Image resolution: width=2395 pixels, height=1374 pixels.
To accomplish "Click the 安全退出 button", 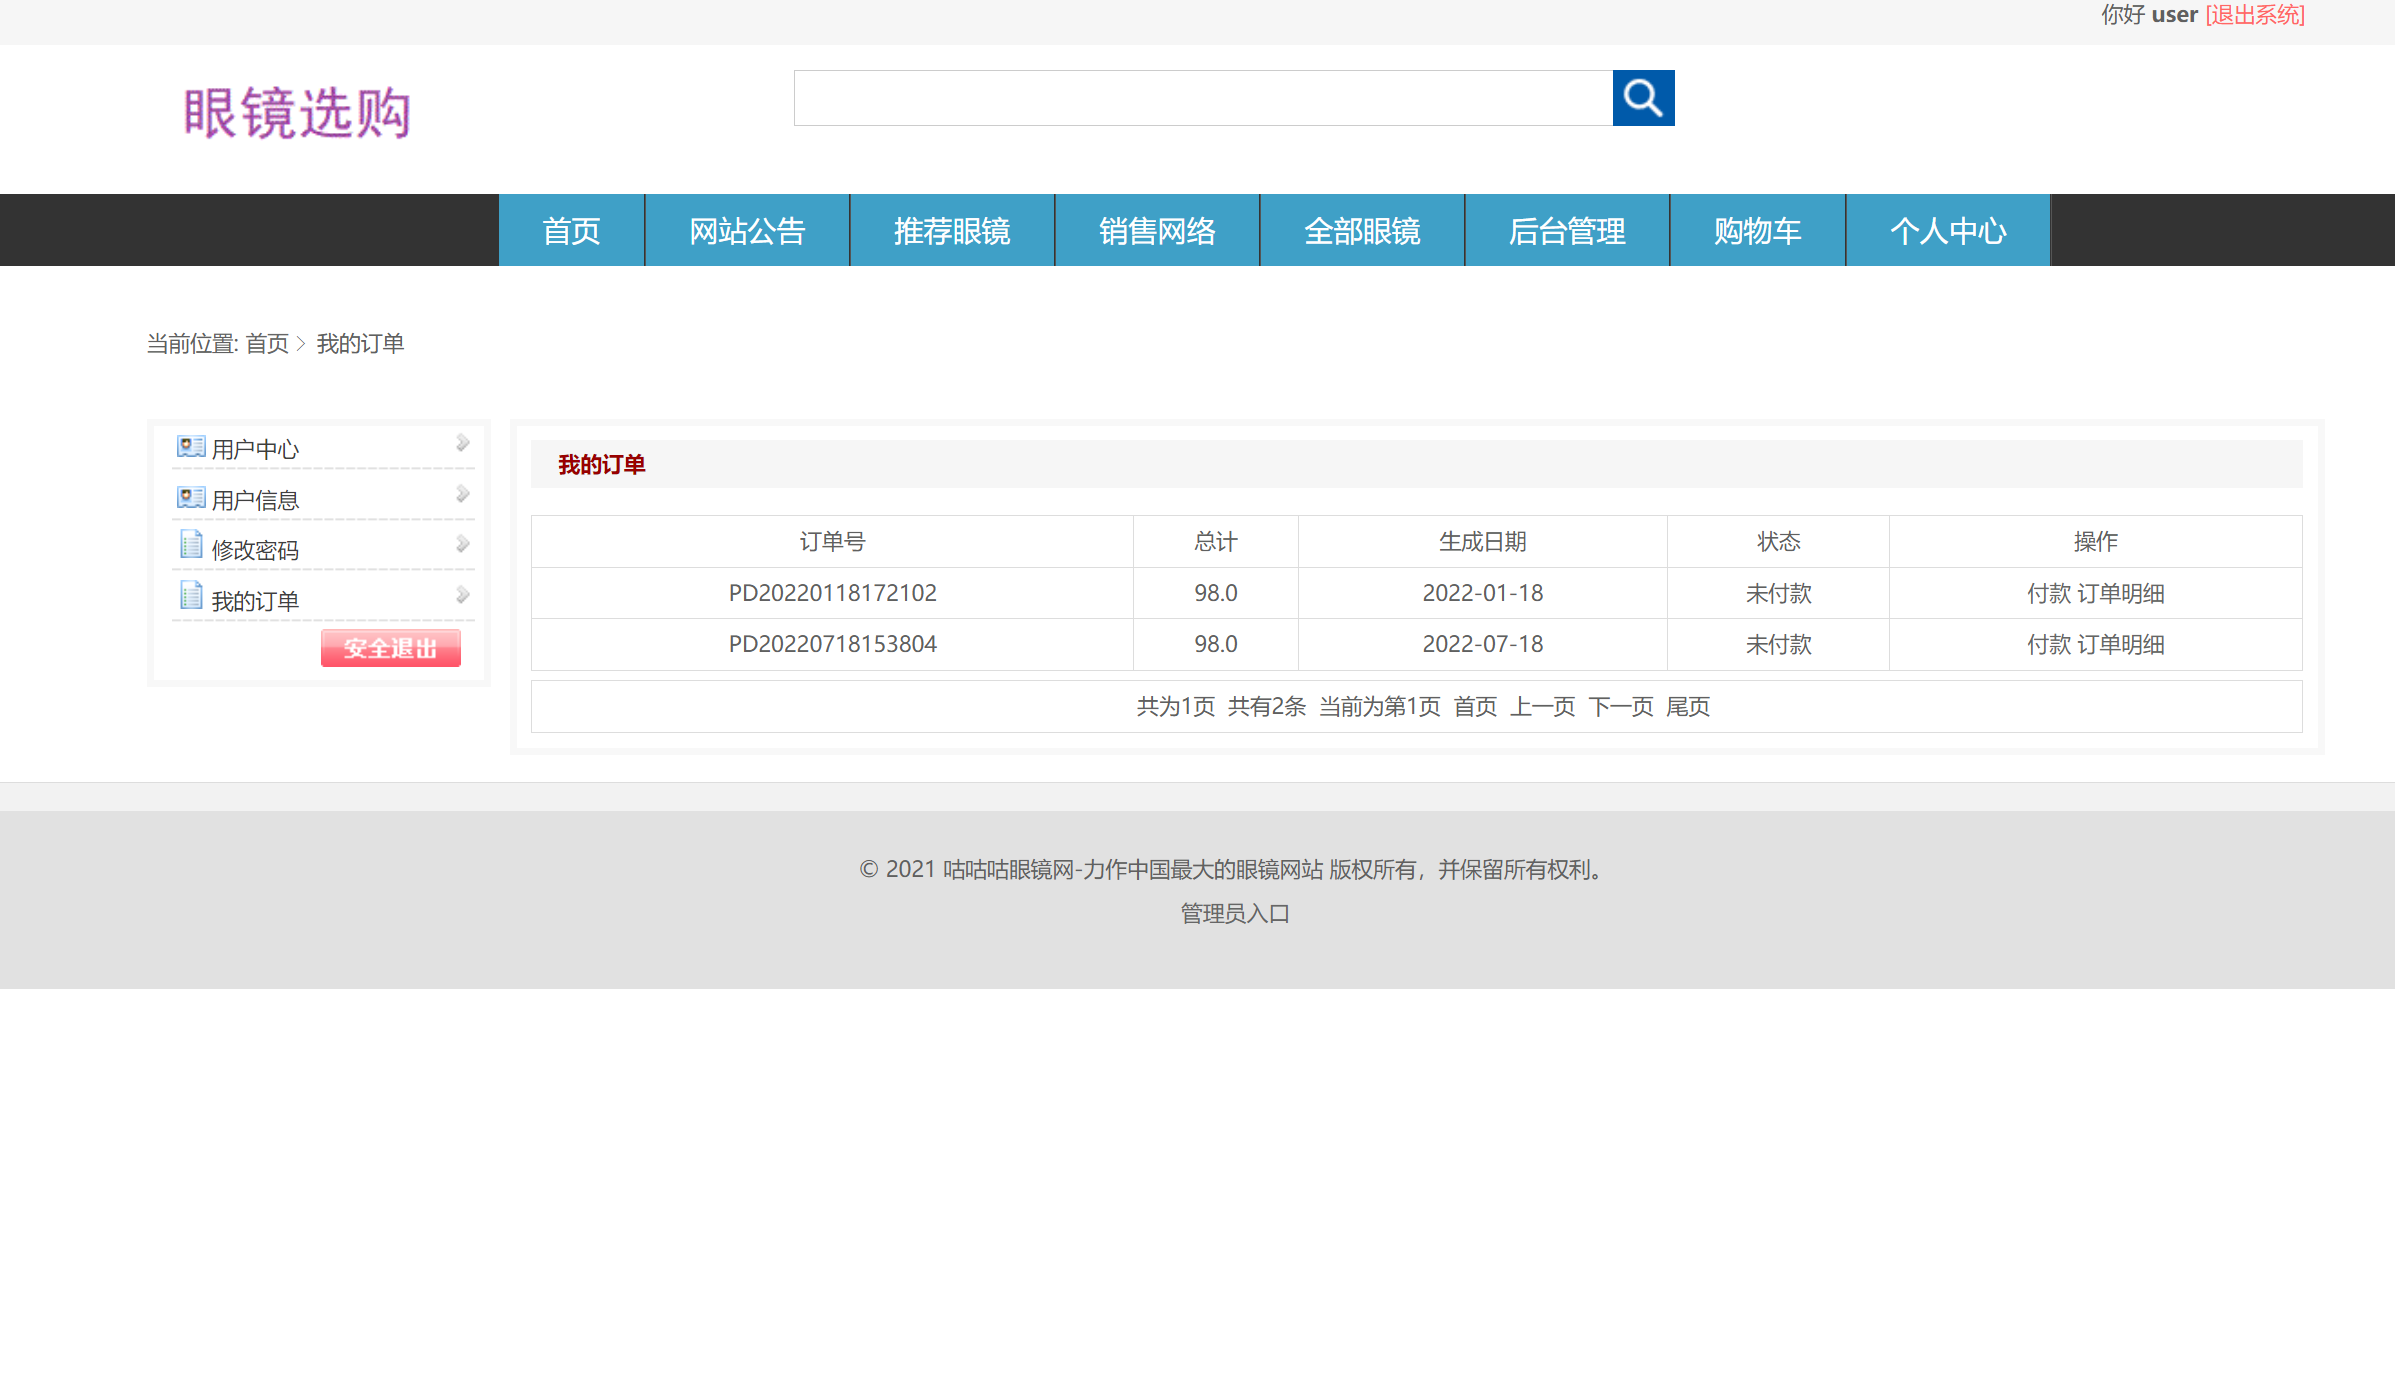I will [x=390, y=648].
